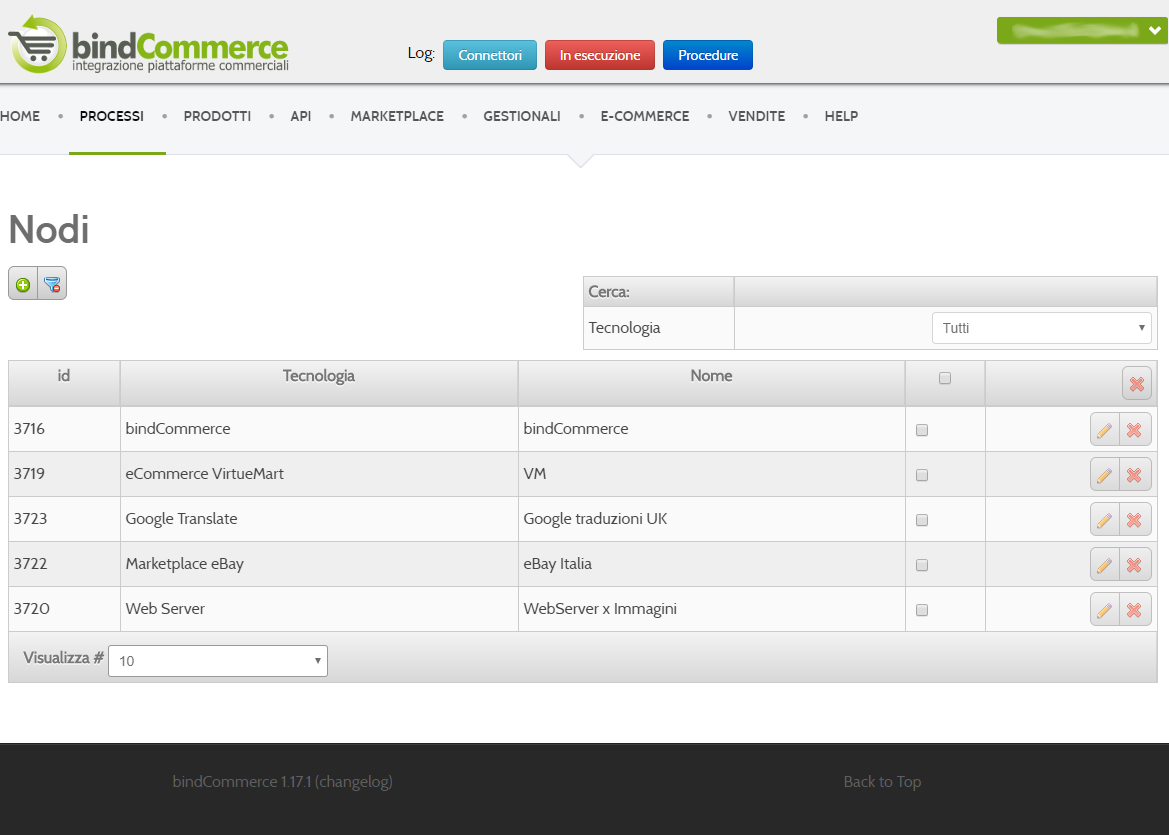Edit the eCommerce VirtueMart node
This screenshot has height=835, width=1169.
pos(1104,475)
